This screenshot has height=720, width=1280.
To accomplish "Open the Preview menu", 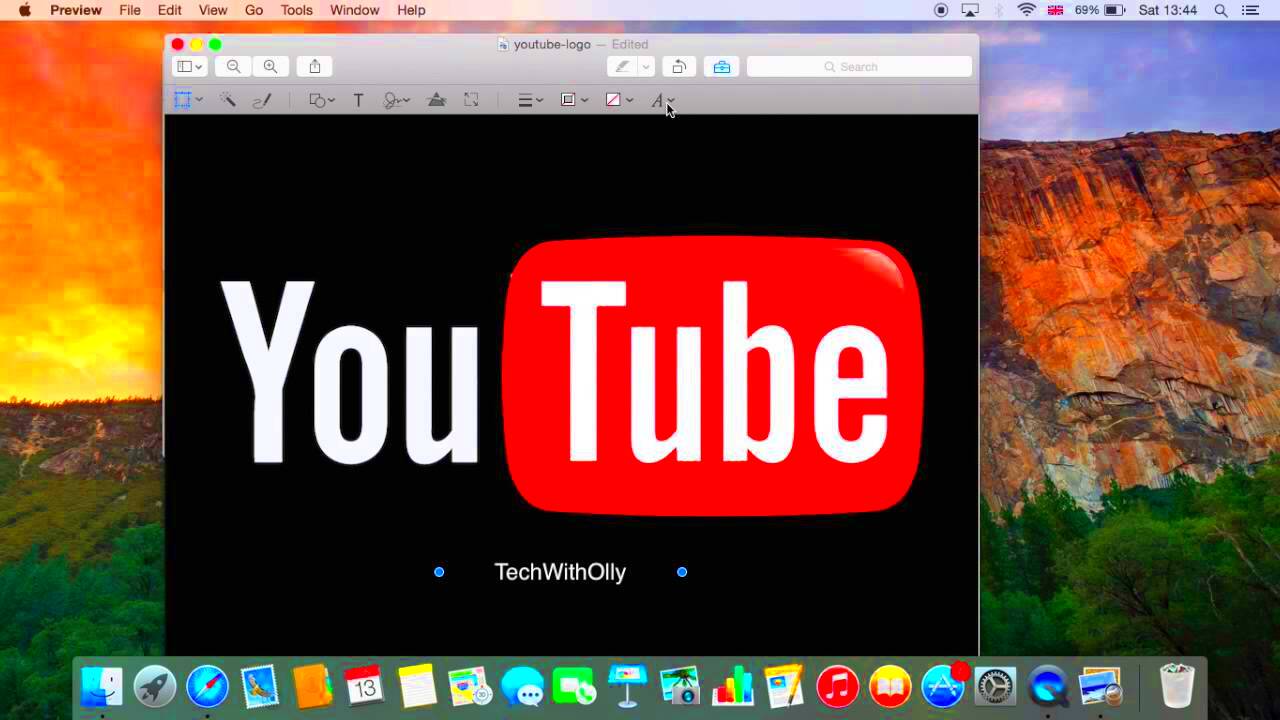I will pos(76,10).
